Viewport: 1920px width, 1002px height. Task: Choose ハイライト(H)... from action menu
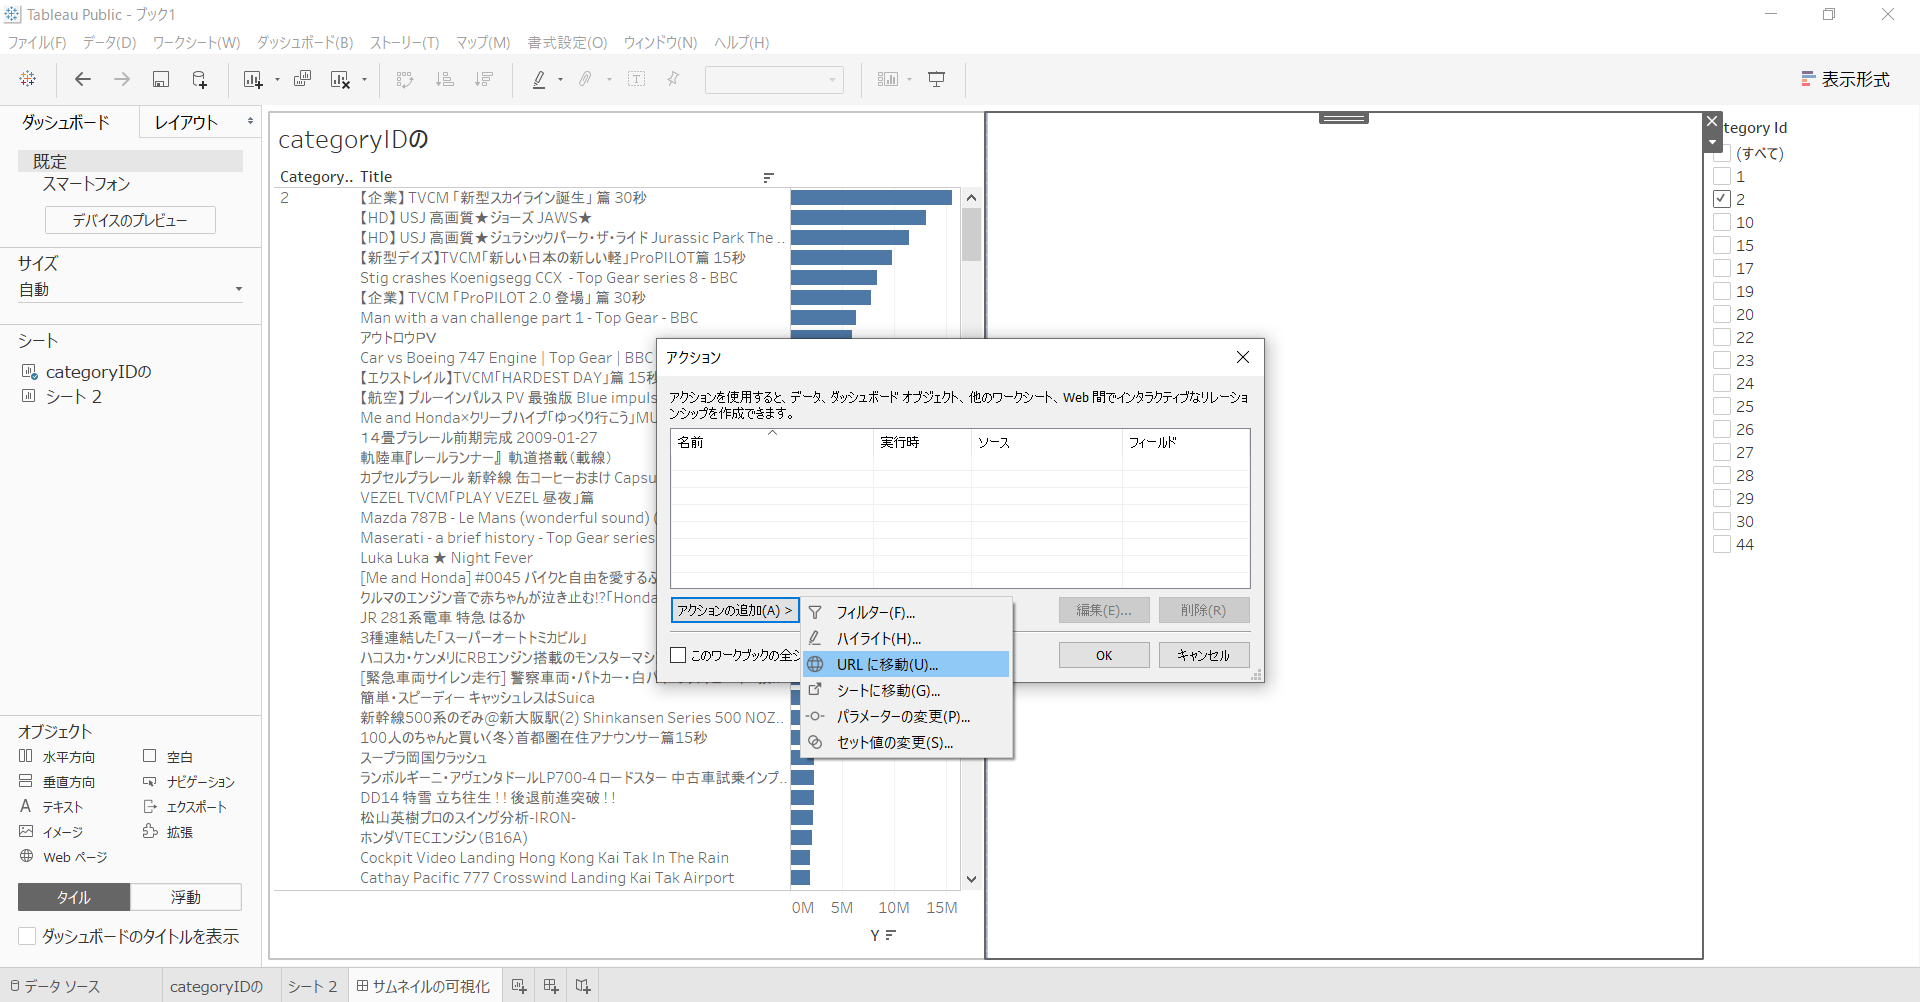907,638
